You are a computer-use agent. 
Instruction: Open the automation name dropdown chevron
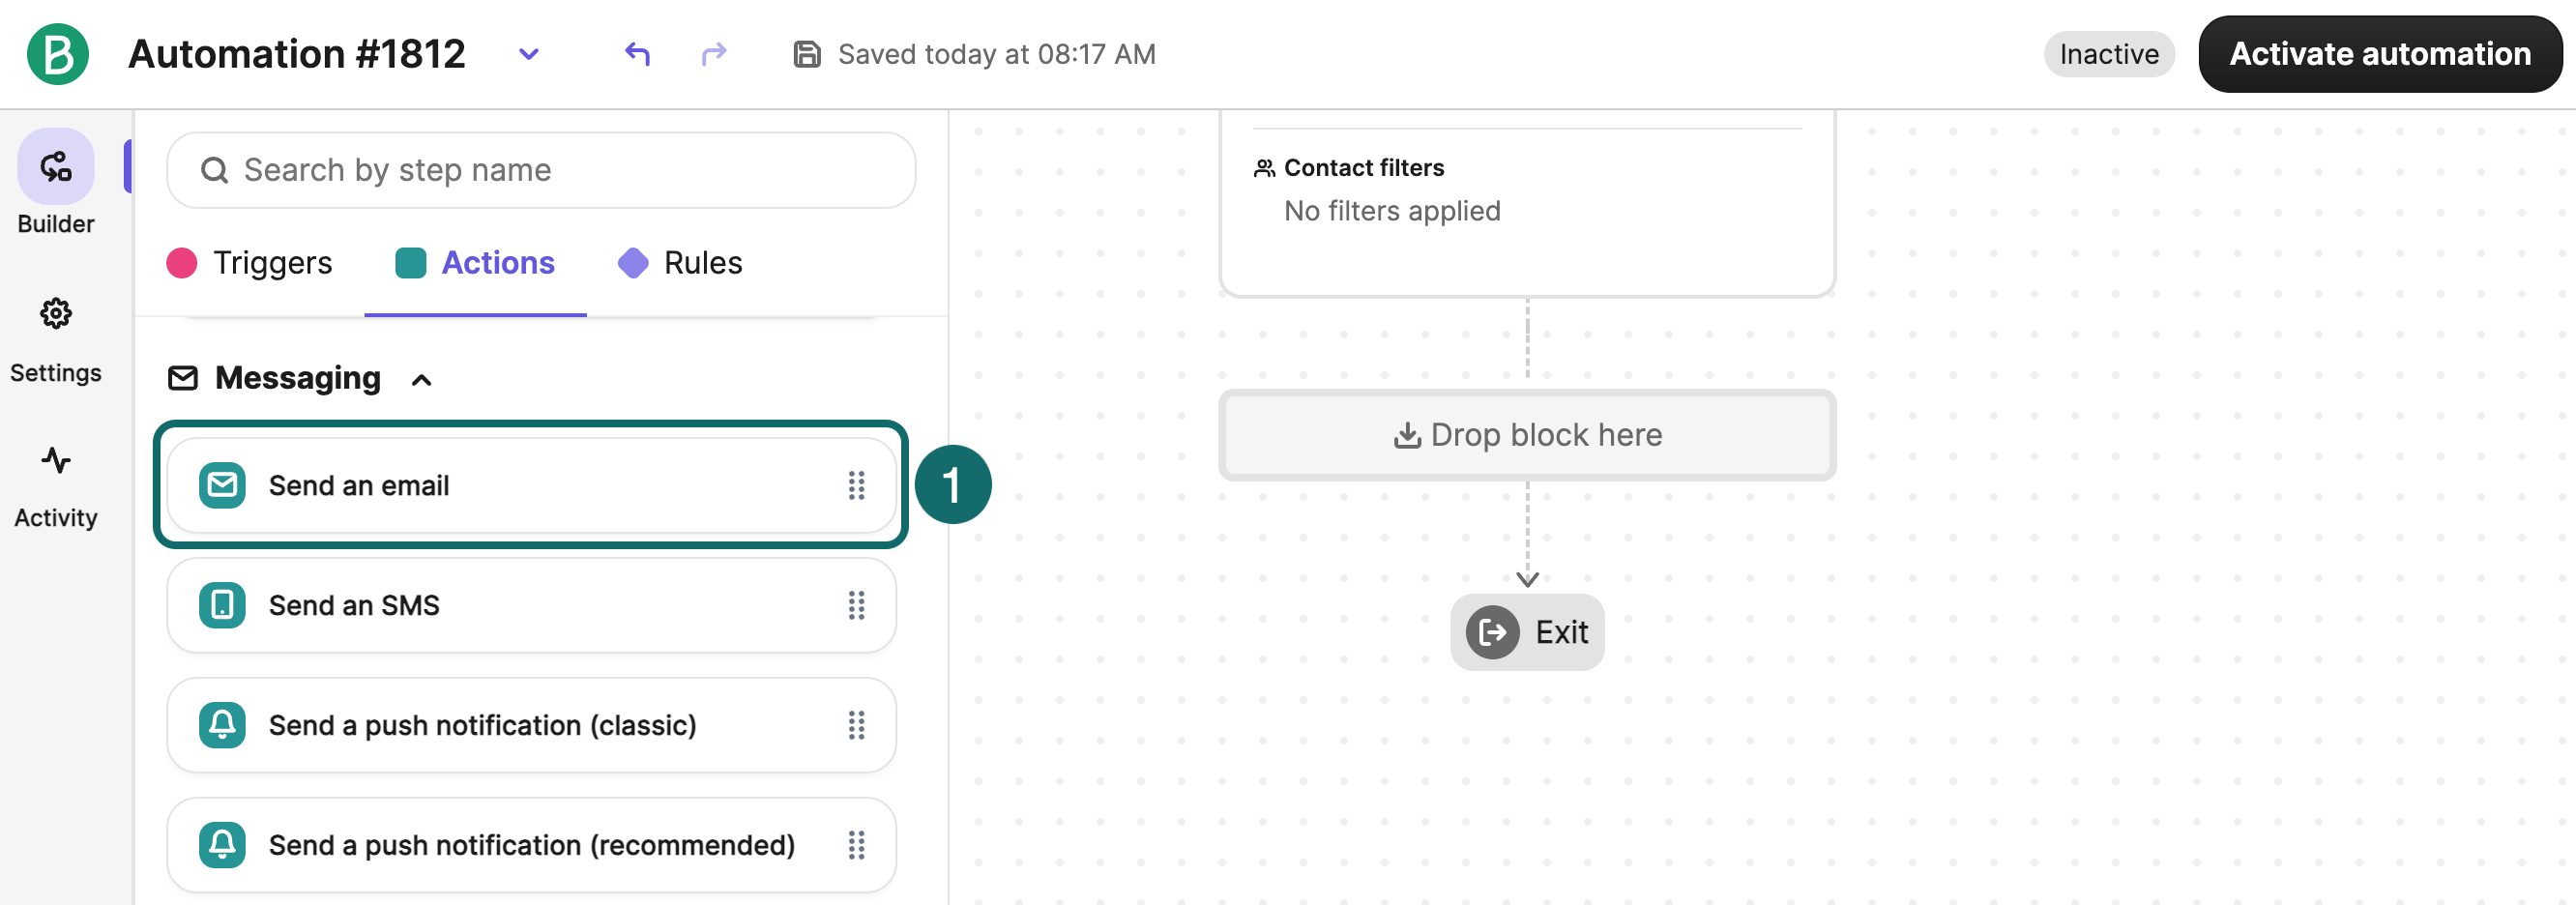coord(529,54)
